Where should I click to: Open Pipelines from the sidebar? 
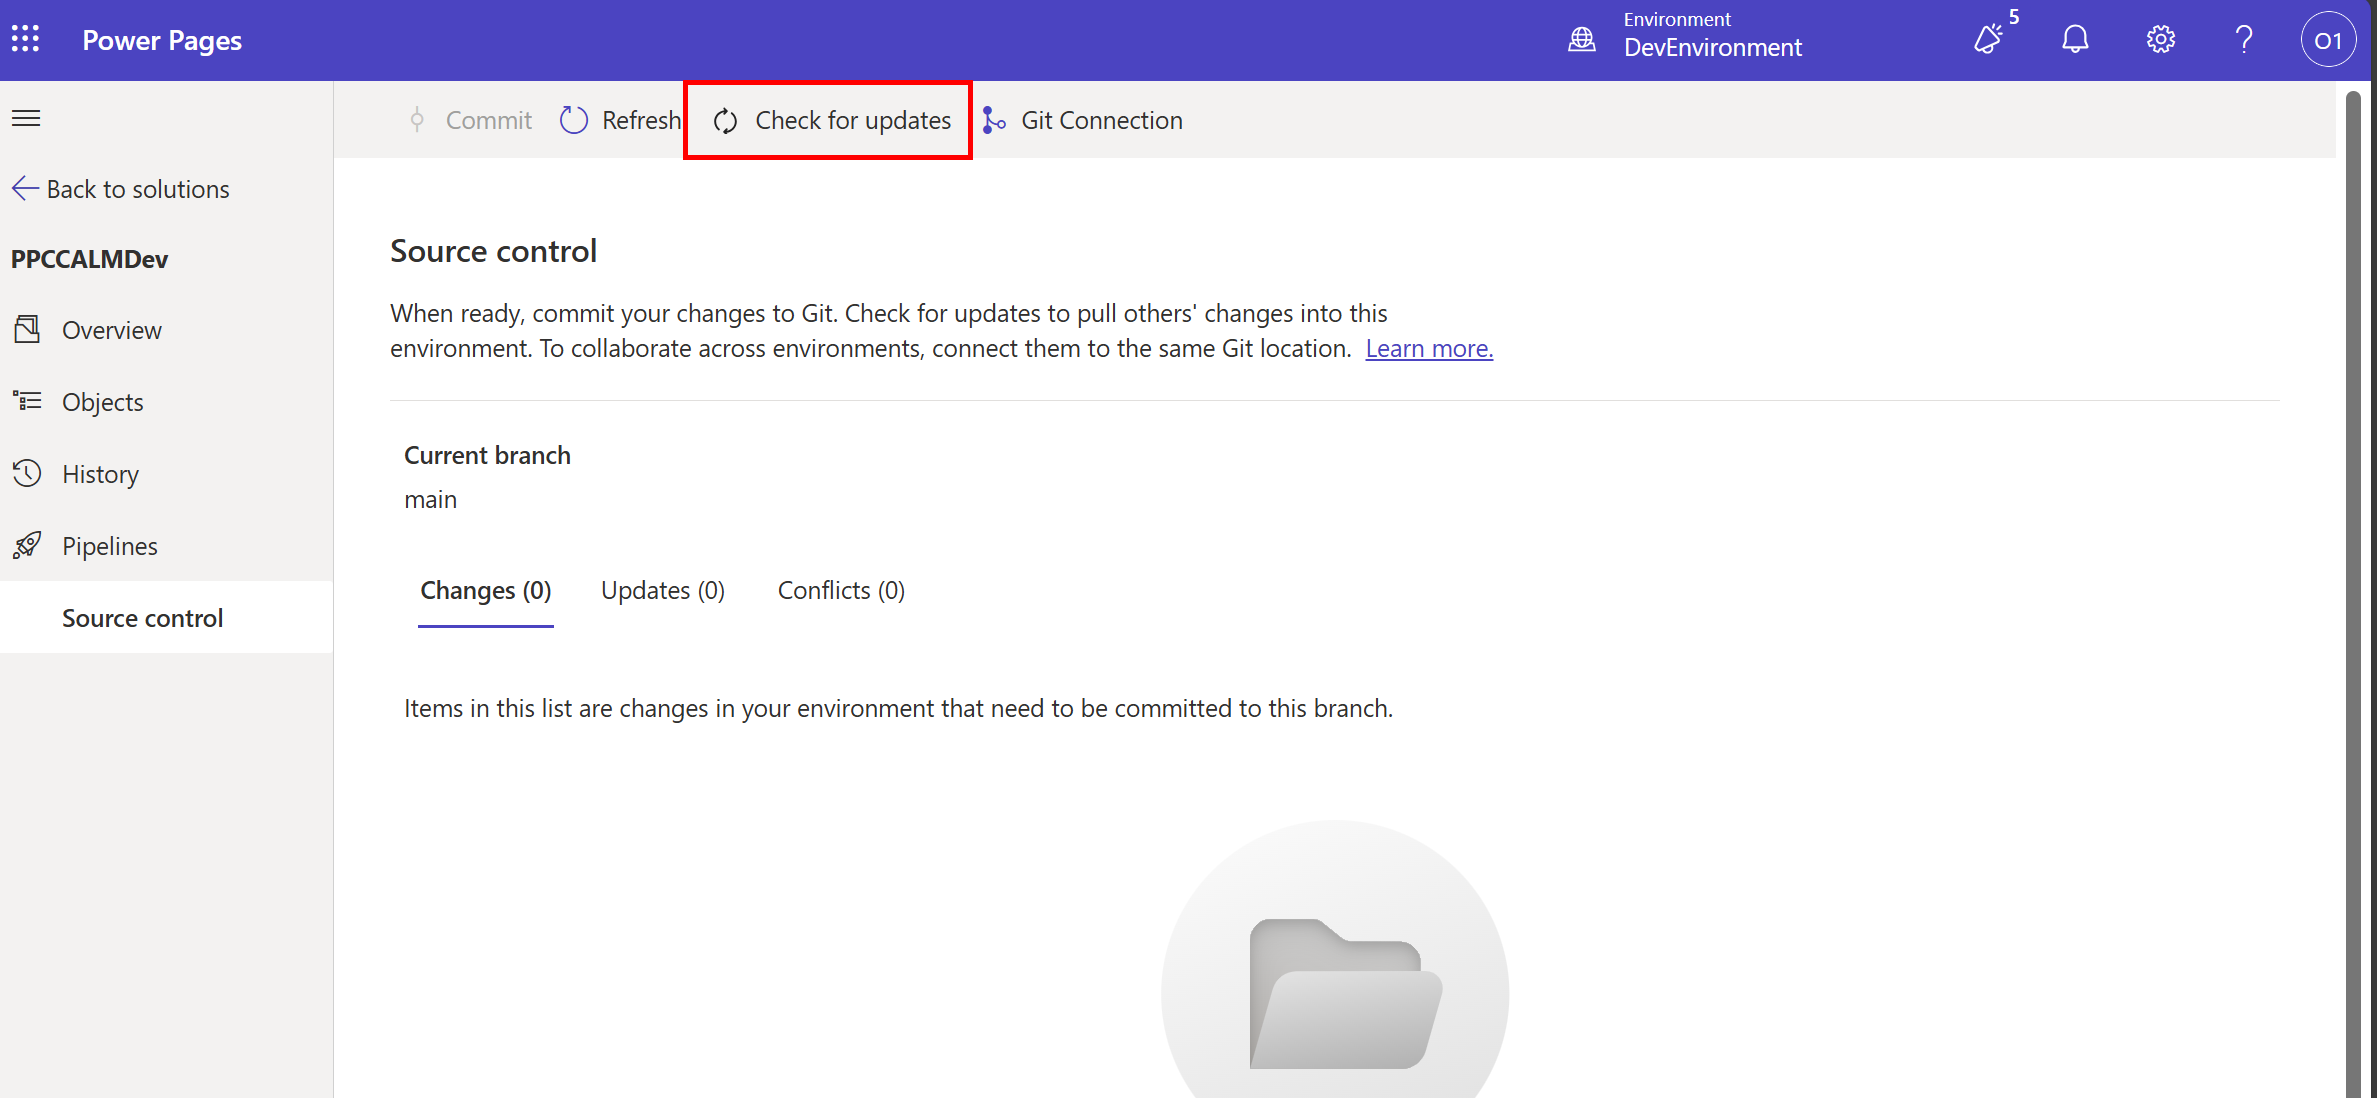[109, 546]
